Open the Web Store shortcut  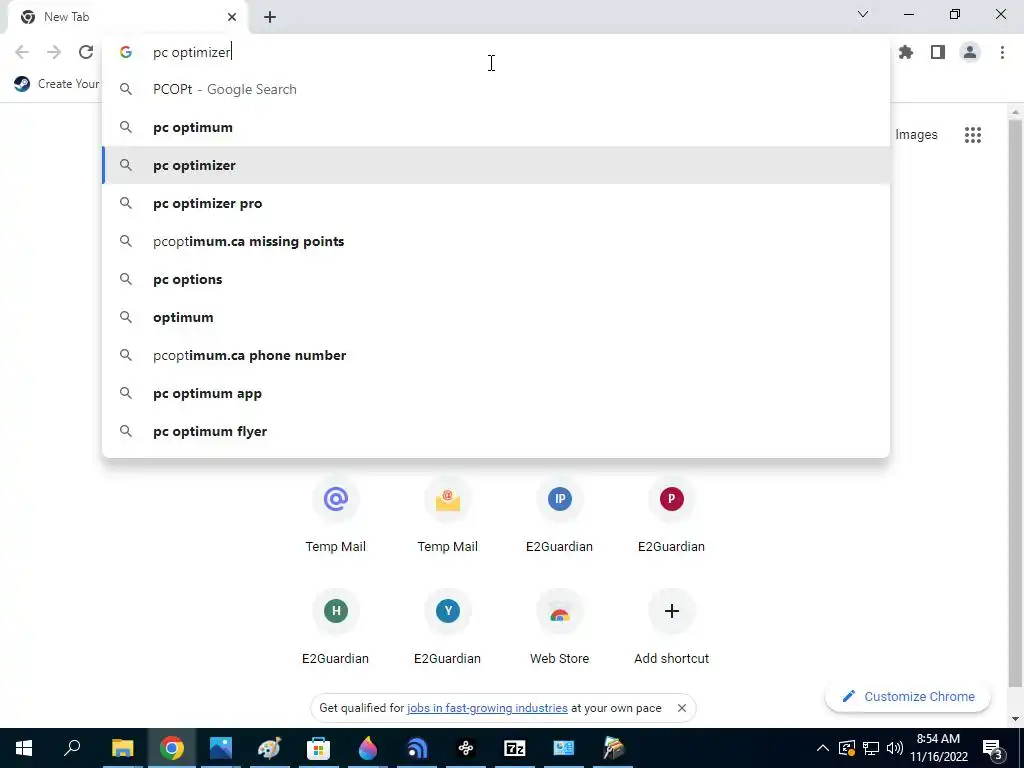coord(560,628)
